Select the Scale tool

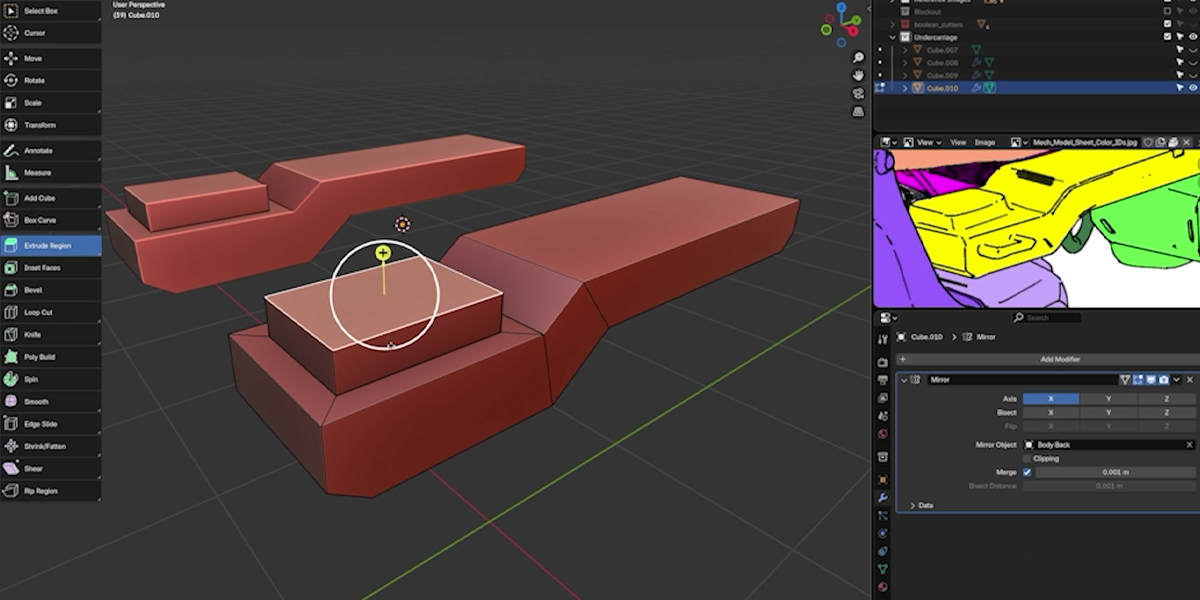click(x=50, y=102)
